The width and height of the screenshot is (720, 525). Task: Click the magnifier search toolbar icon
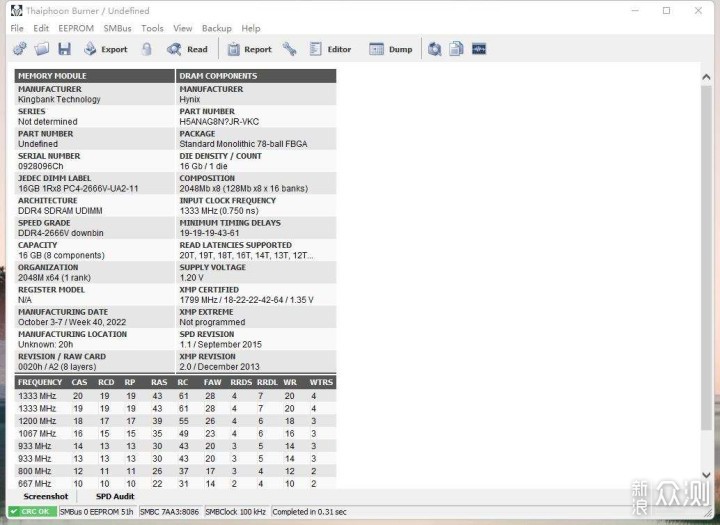pos(434,49)
